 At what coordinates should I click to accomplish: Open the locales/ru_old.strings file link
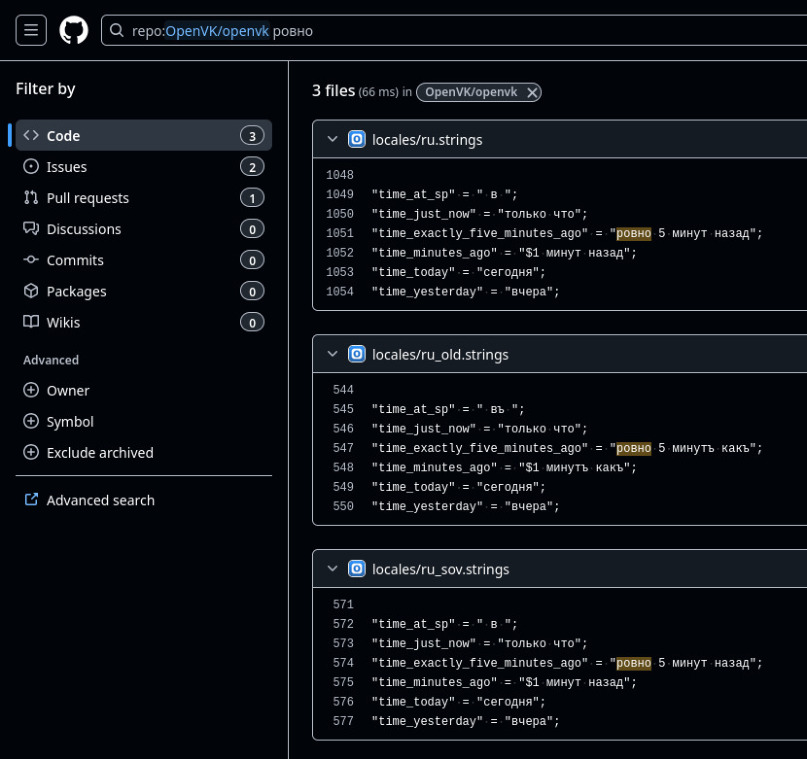tap(440, 354)
